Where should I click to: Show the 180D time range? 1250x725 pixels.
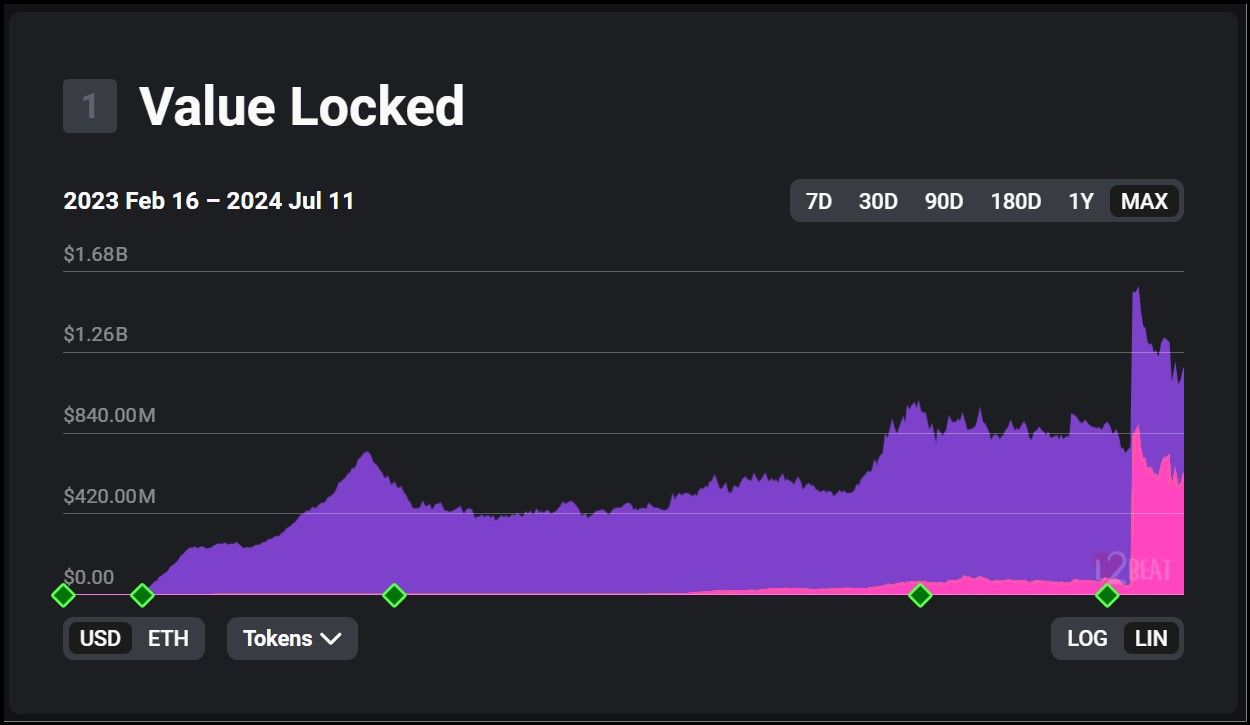click(x=1015, y=201)
